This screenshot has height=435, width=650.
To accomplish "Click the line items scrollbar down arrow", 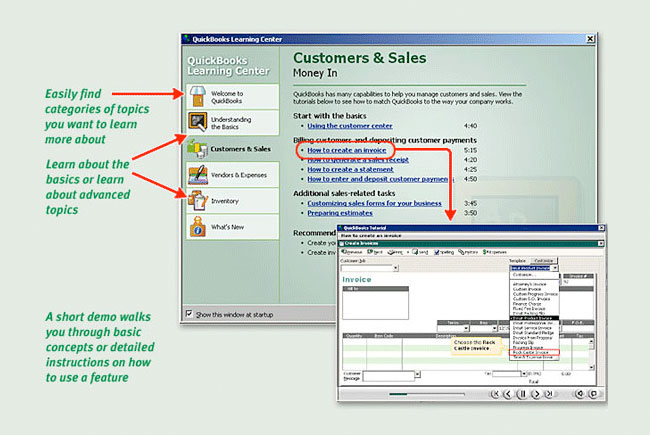I will pos(592,367).
